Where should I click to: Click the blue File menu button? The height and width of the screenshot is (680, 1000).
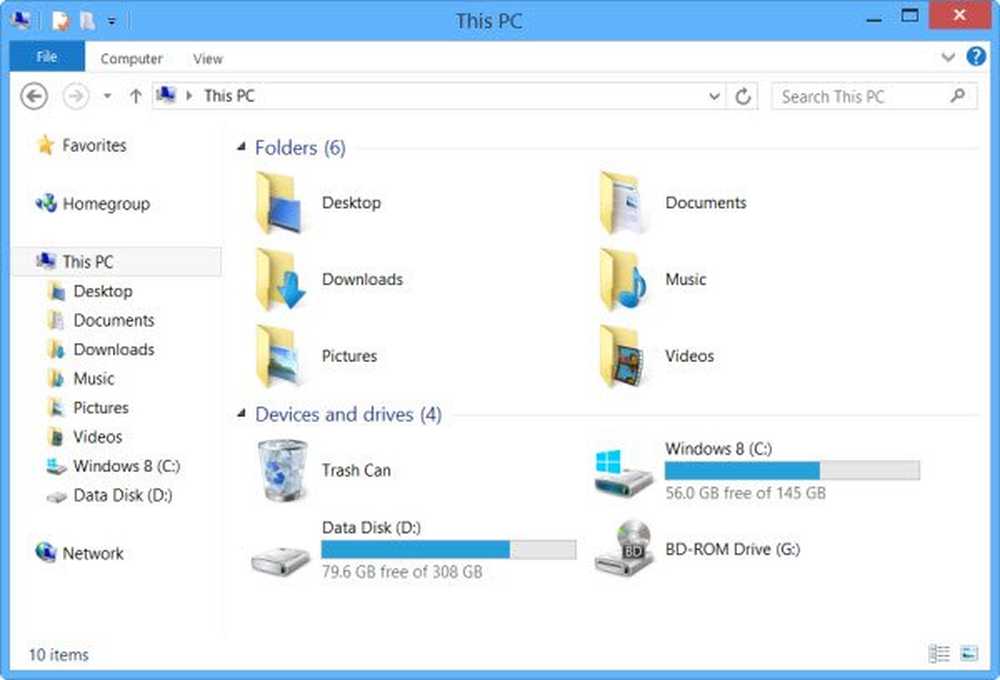pyautogui.click(x=47, y=58)
